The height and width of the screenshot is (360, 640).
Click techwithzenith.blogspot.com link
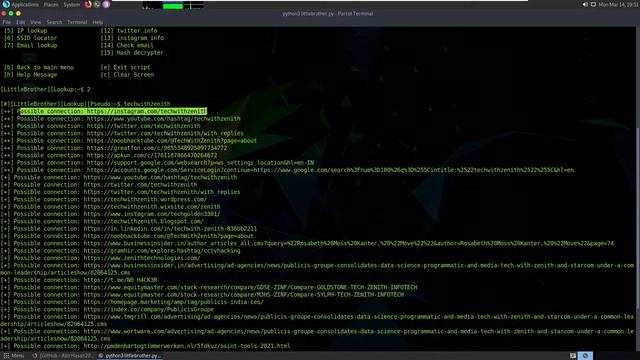tap(143, 221)
